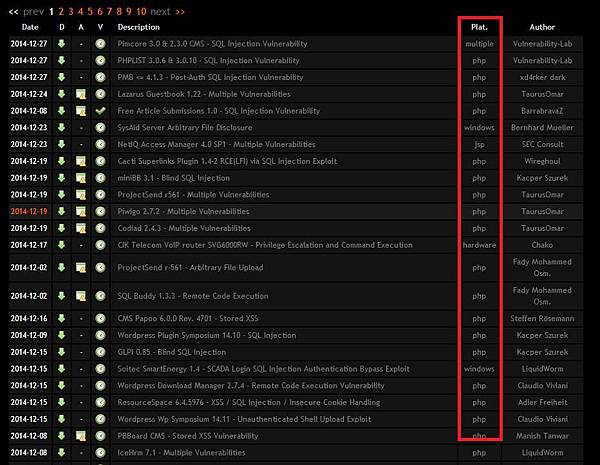Download the Soitec SmartEnergy 1.4 exploit
The height and width of the screenshot is (465, 600).
(62, 369)
